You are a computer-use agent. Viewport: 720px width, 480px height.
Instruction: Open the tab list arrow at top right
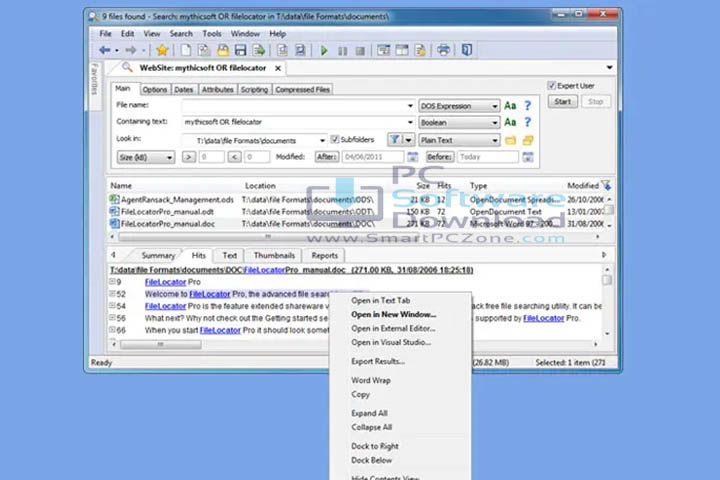coord(609,68)
